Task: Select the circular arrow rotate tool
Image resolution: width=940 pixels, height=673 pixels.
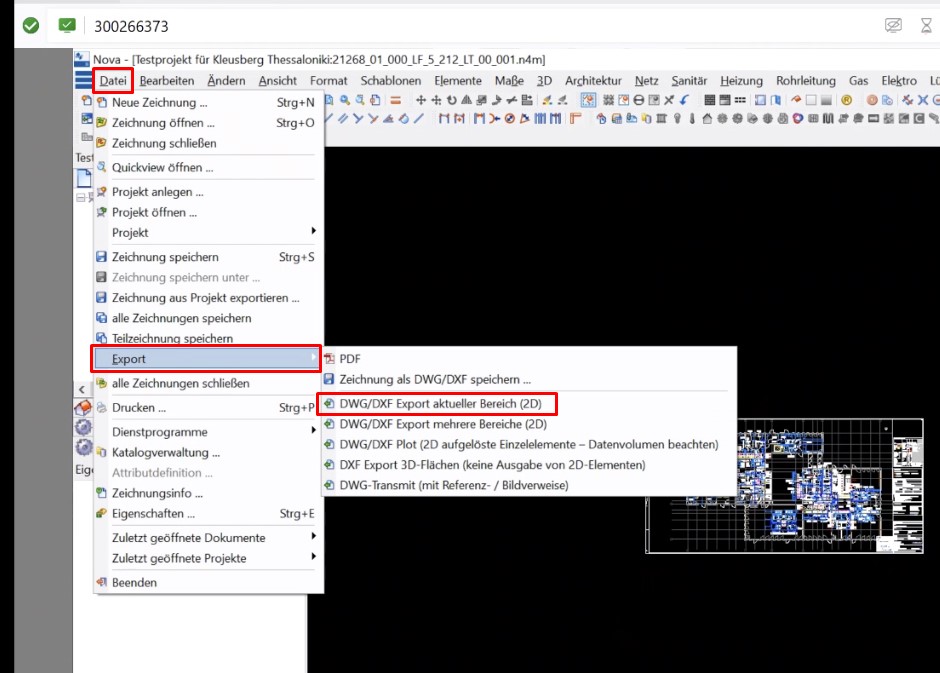Action: click(451, 100)
